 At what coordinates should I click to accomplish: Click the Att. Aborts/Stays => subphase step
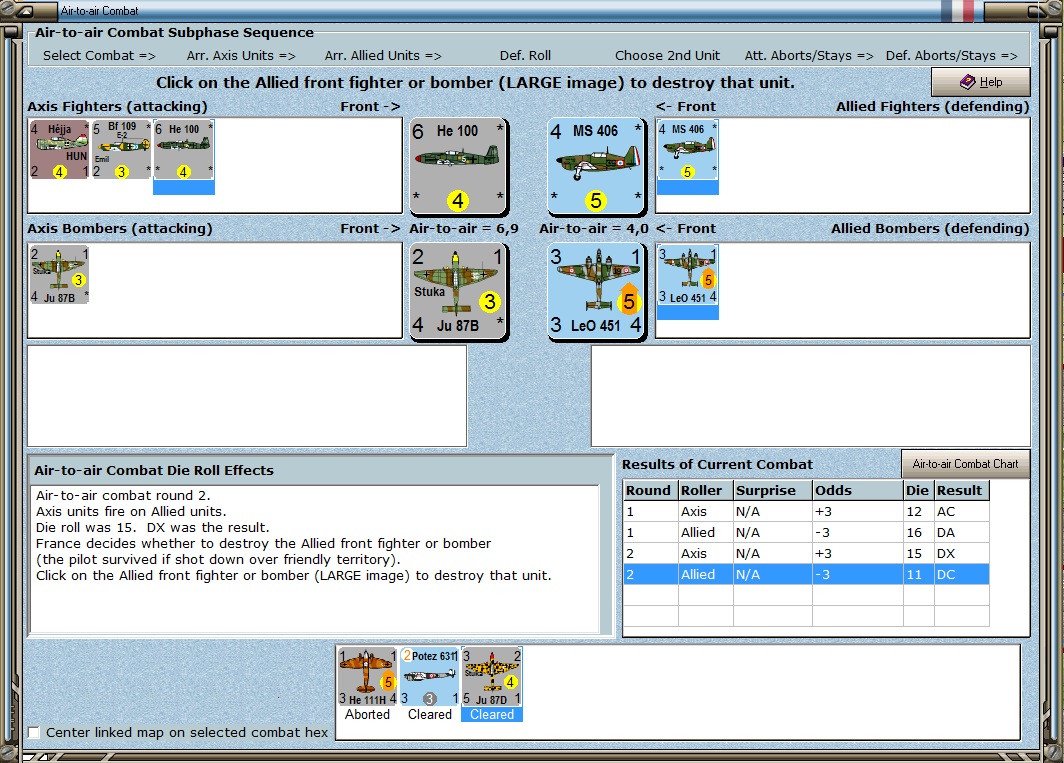[809, 56]
